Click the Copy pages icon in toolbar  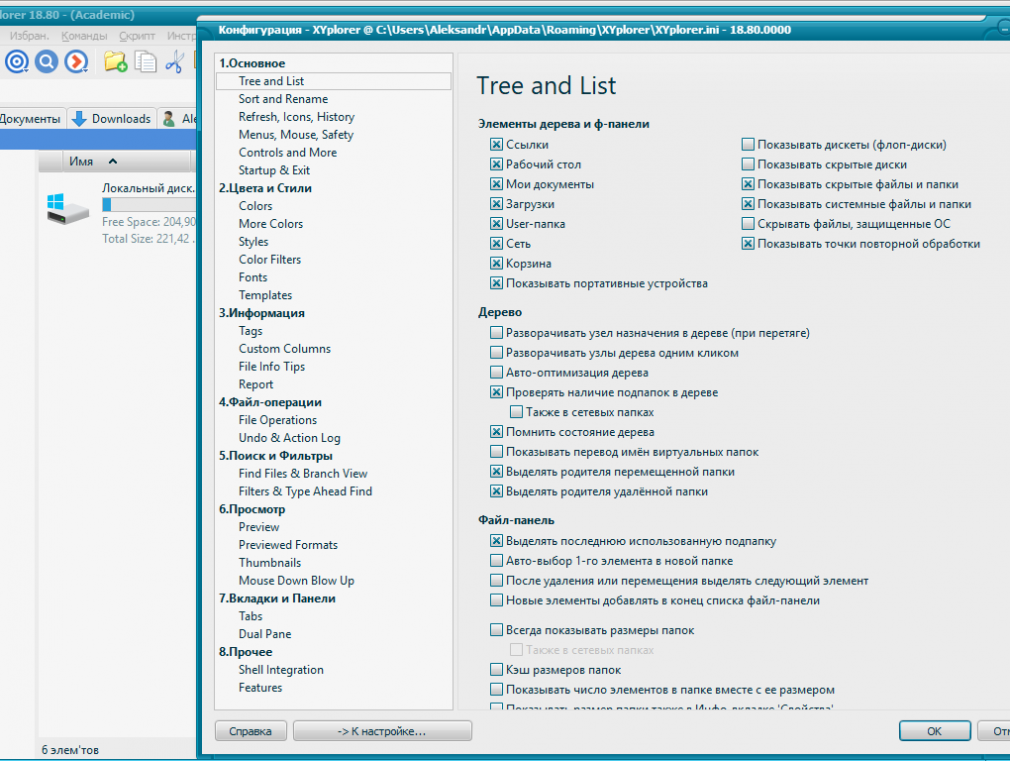[x=146, y=62]
